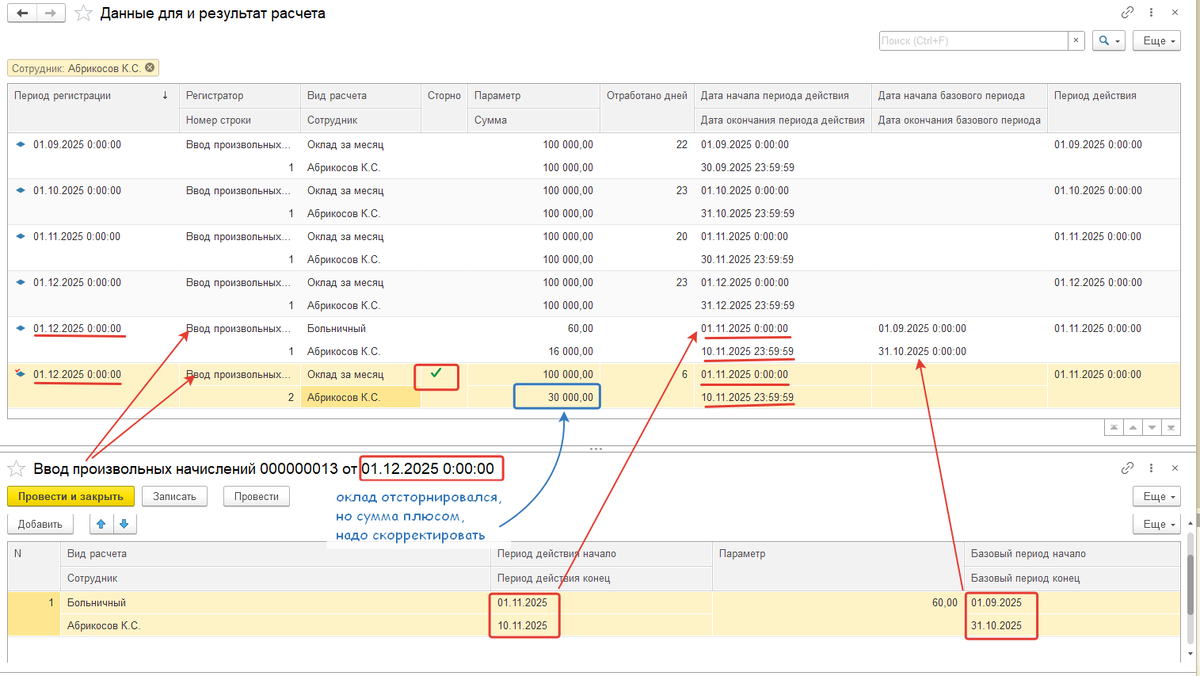Select 'Больничный' in the lower document table
1200x676 pixels.
(x=275, y=603)
